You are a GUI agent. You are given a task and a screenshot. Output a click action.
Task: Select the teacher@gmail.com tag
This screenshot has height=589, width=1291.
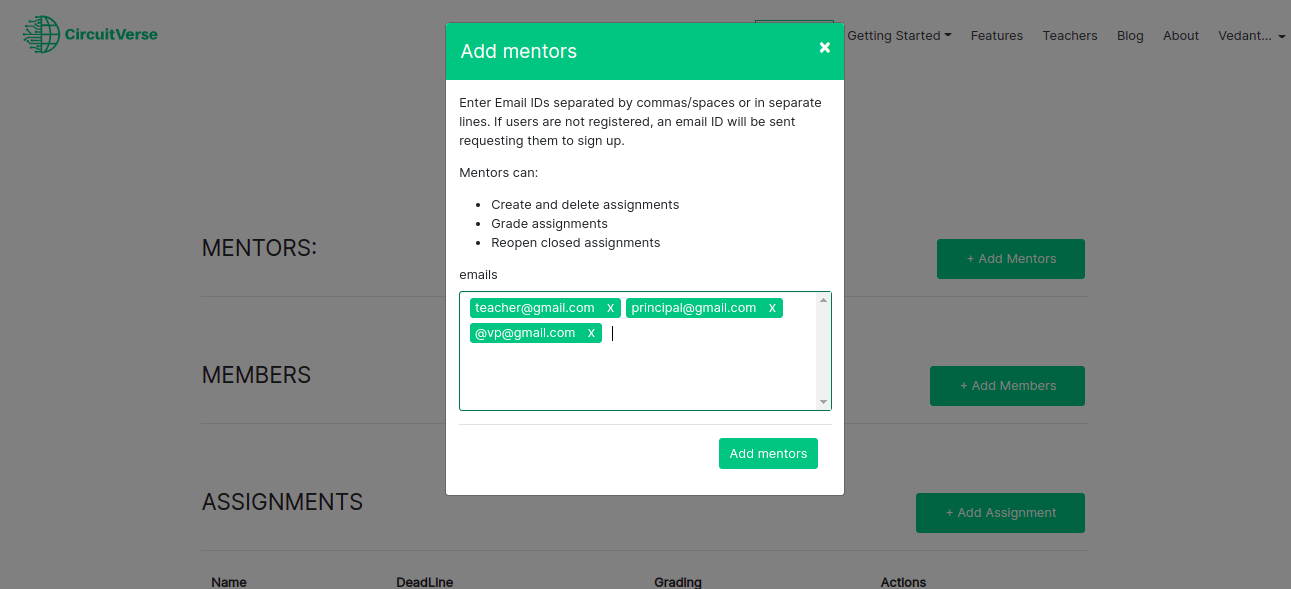click(x=535, y=308)
